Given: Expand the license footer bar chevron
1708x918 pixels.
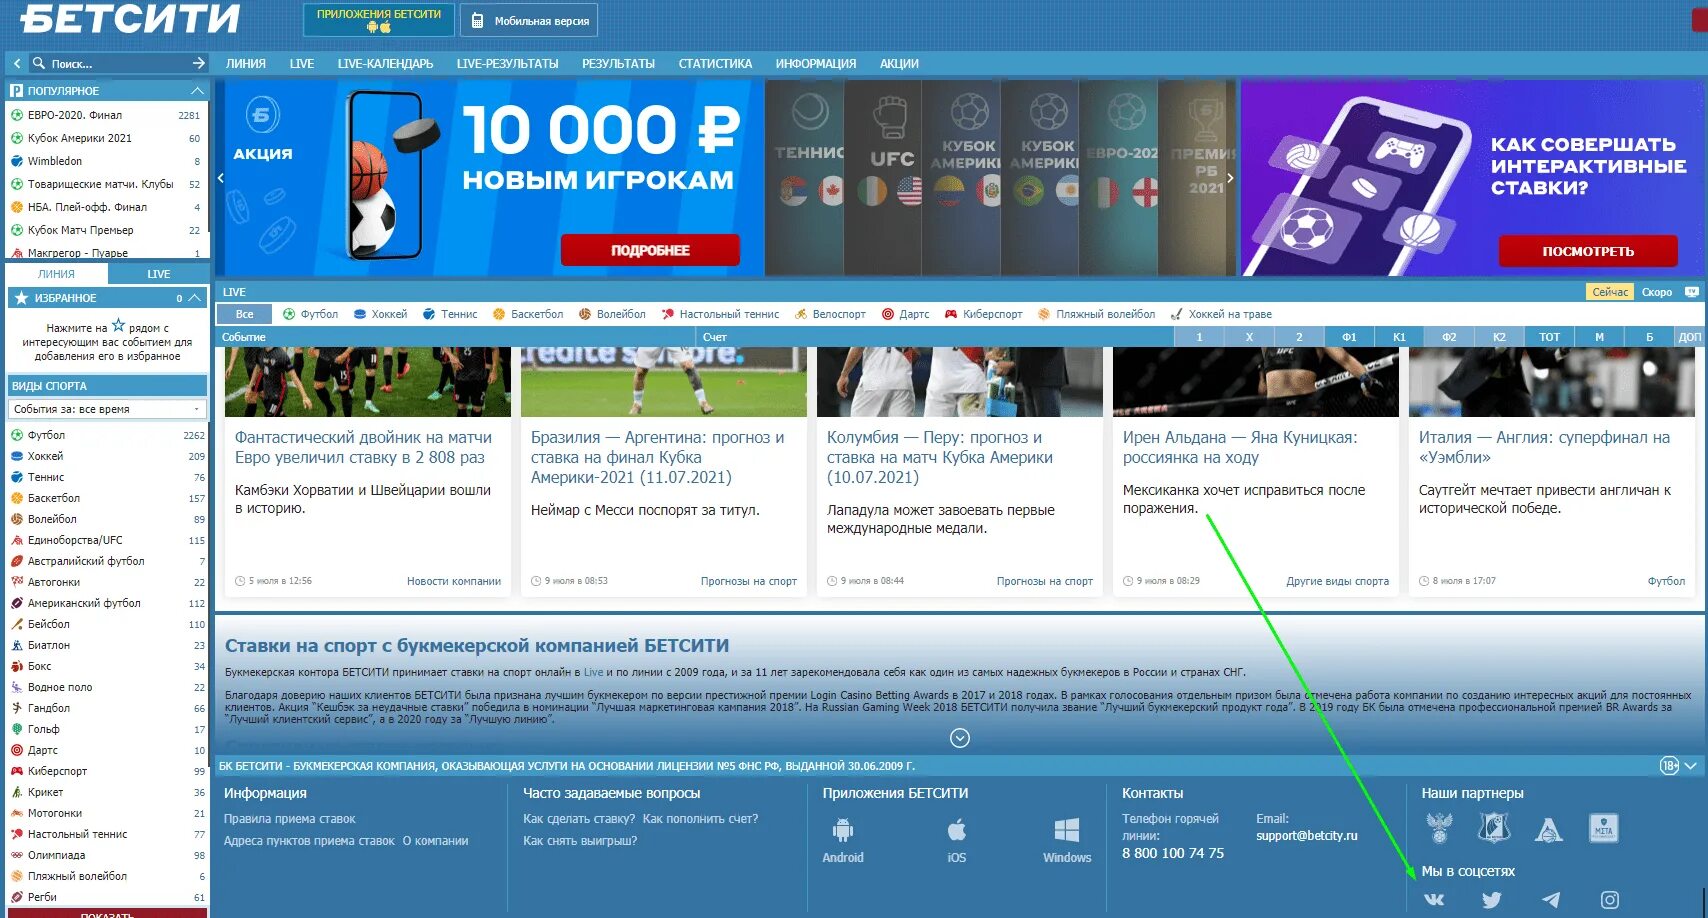Looking at the screenshot, I should [1691, 766].
